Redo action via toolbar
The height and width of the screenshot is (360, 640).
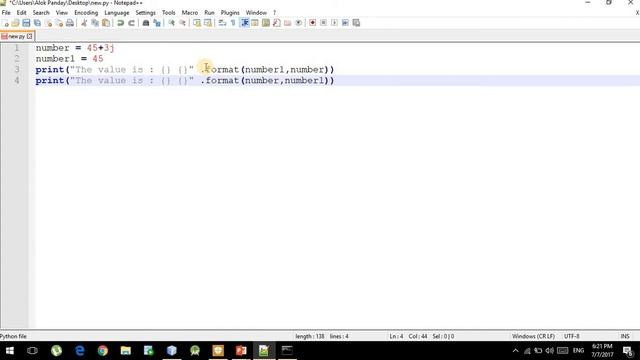131,23
